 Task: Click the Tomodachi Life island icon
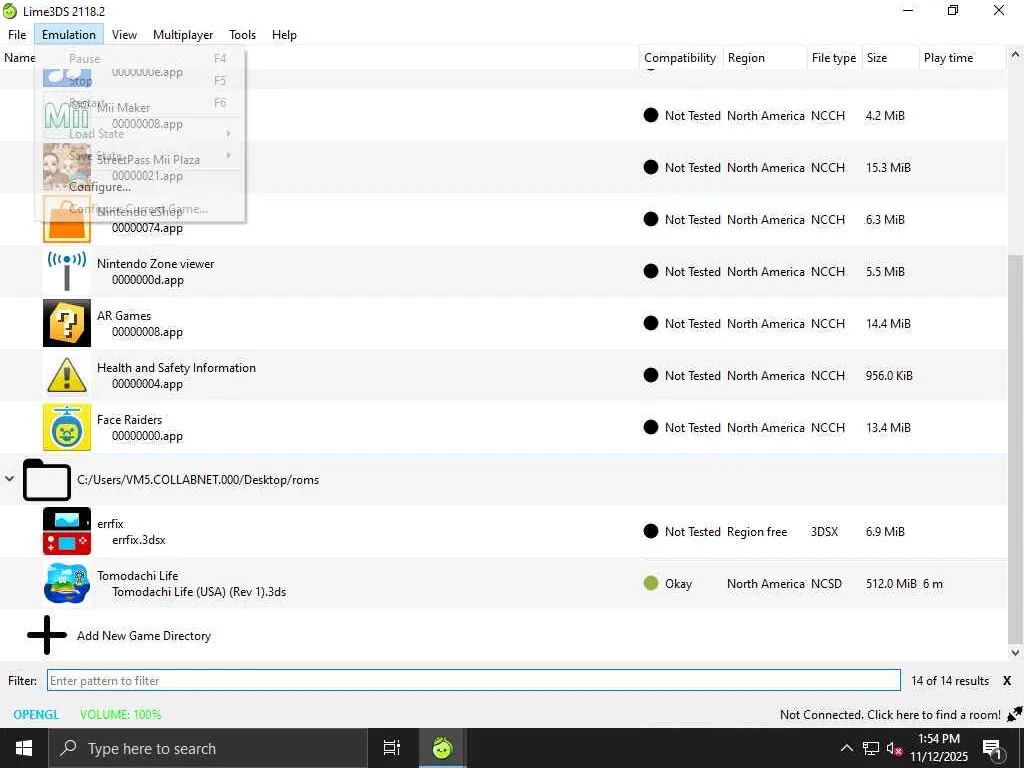[67, 583]
